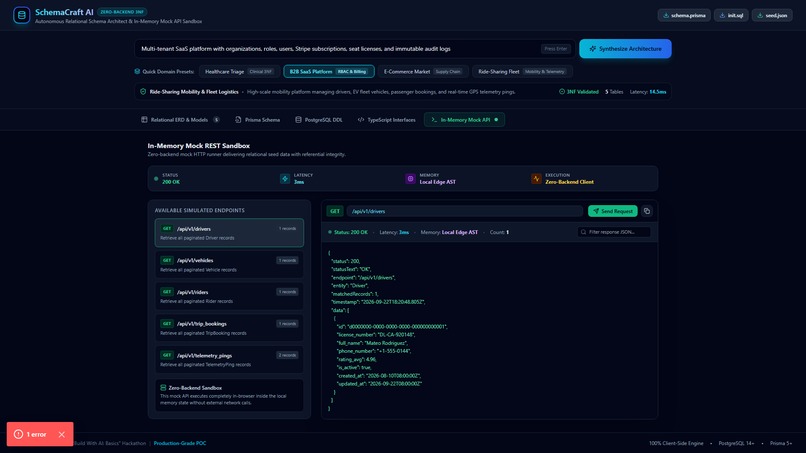Image resolution: width=806 pixels, height=453 pixels.
Task: Select the /api/v1/telemetry_pings endpoint
Action: click(229, 359)
